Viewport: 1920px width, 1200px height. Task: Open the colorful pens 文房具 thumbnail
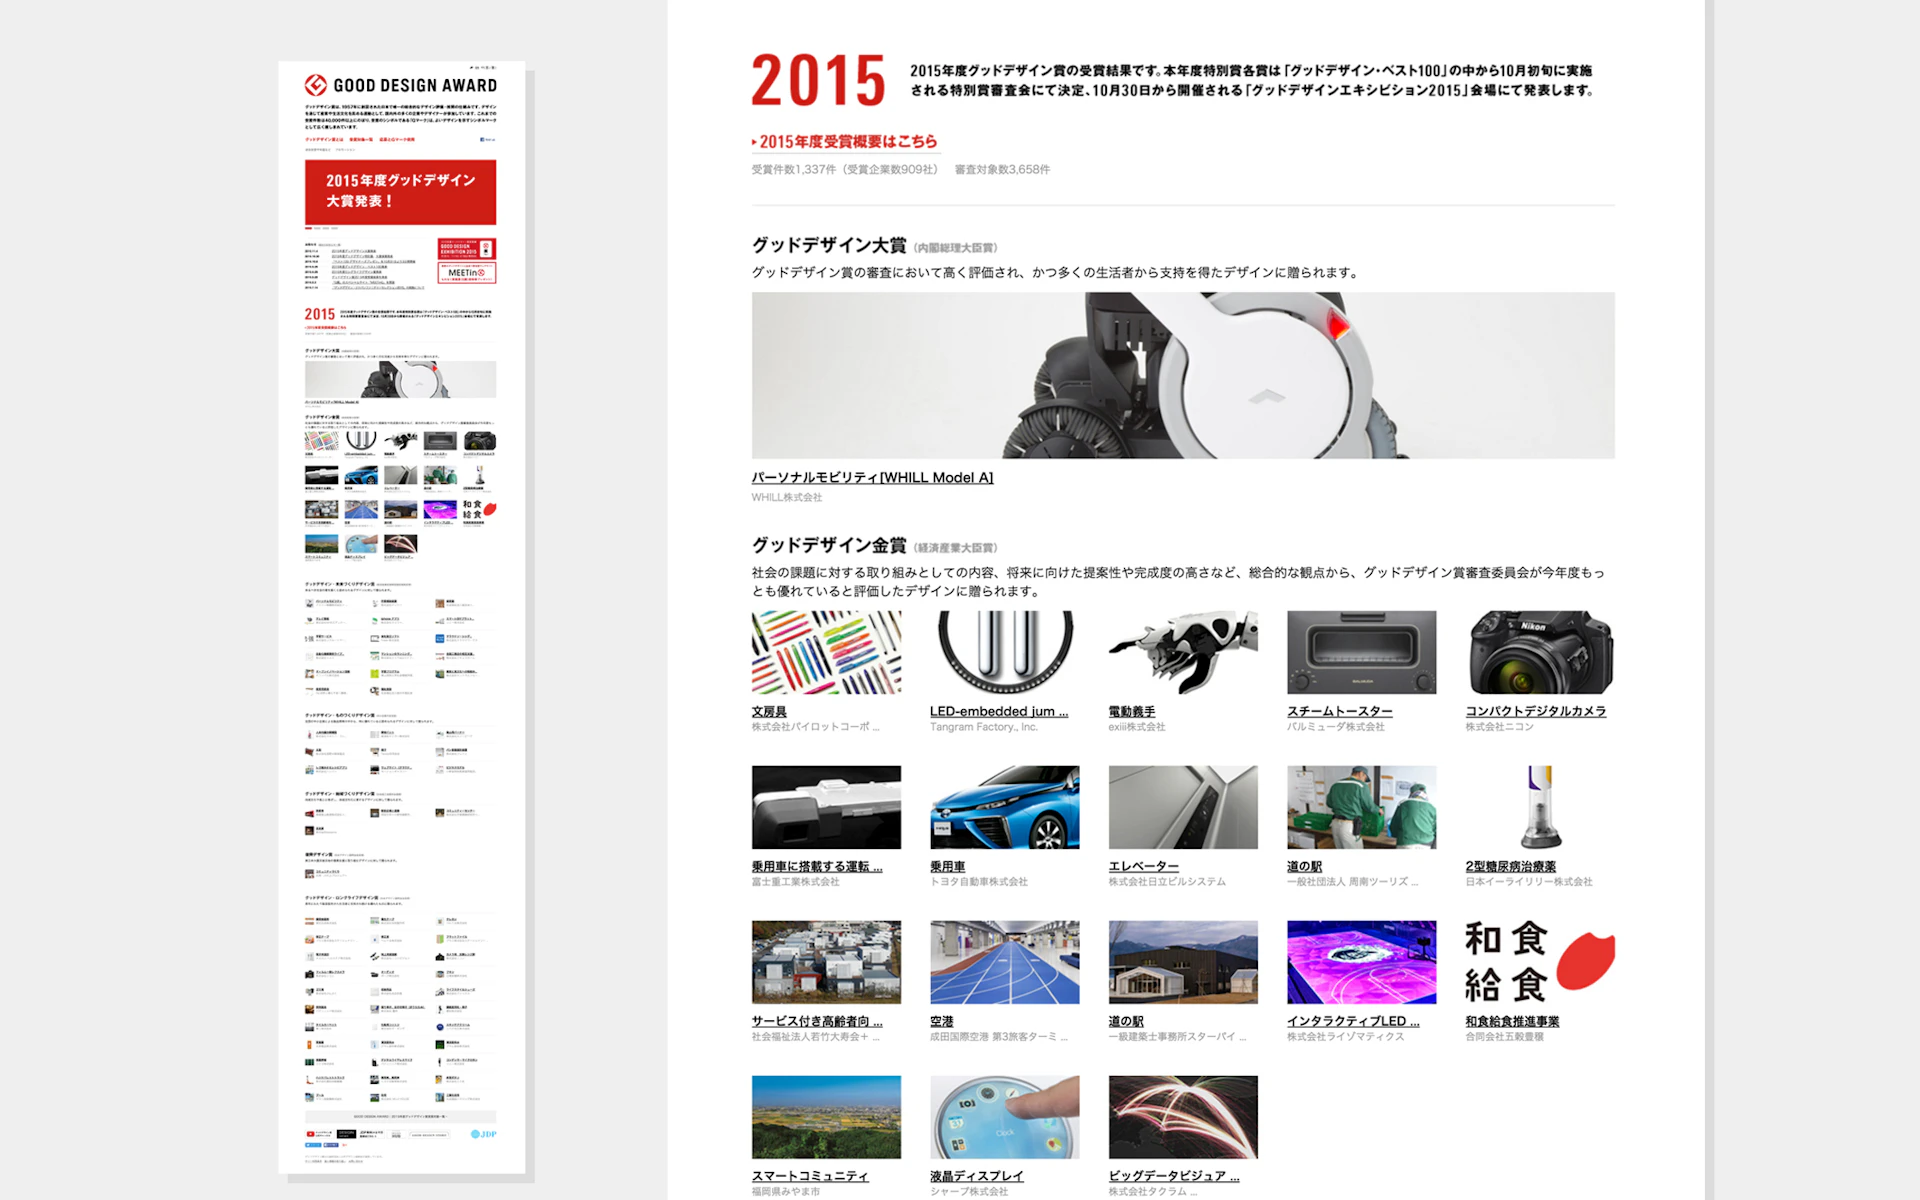[x=826, y=652]
